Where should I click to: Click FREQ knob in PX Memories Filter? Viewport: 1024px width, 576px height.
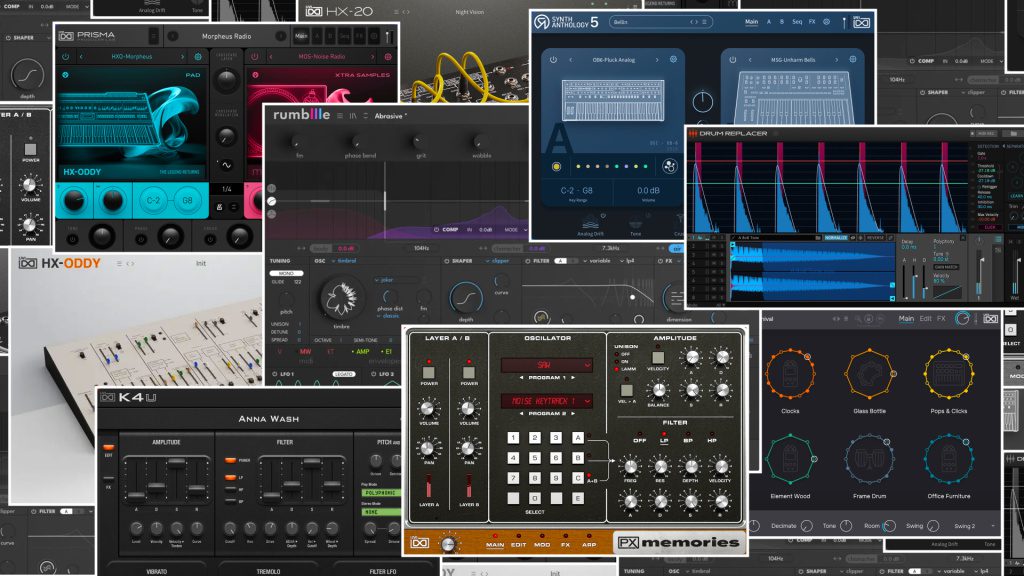[x=630, y=466]
